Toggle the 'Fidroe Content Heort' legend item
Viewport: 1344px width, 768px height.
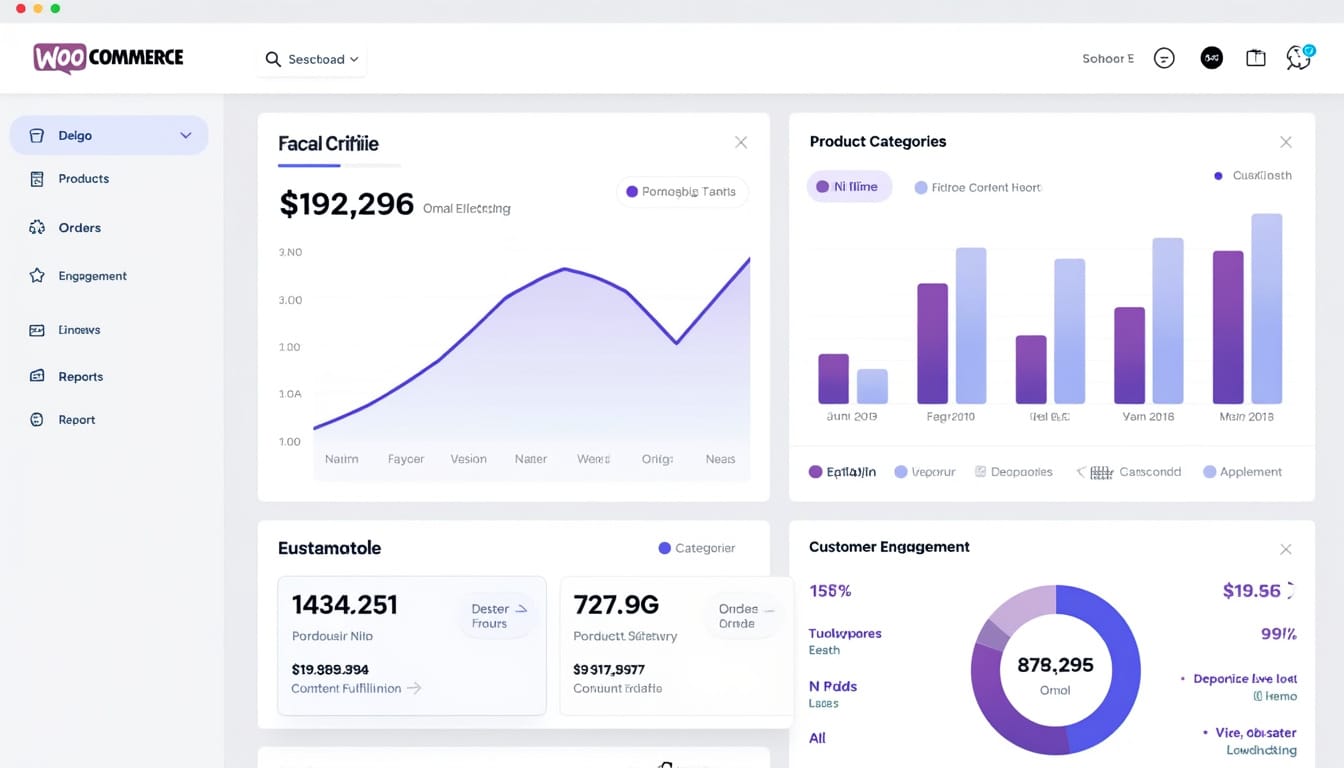point(977,187)
